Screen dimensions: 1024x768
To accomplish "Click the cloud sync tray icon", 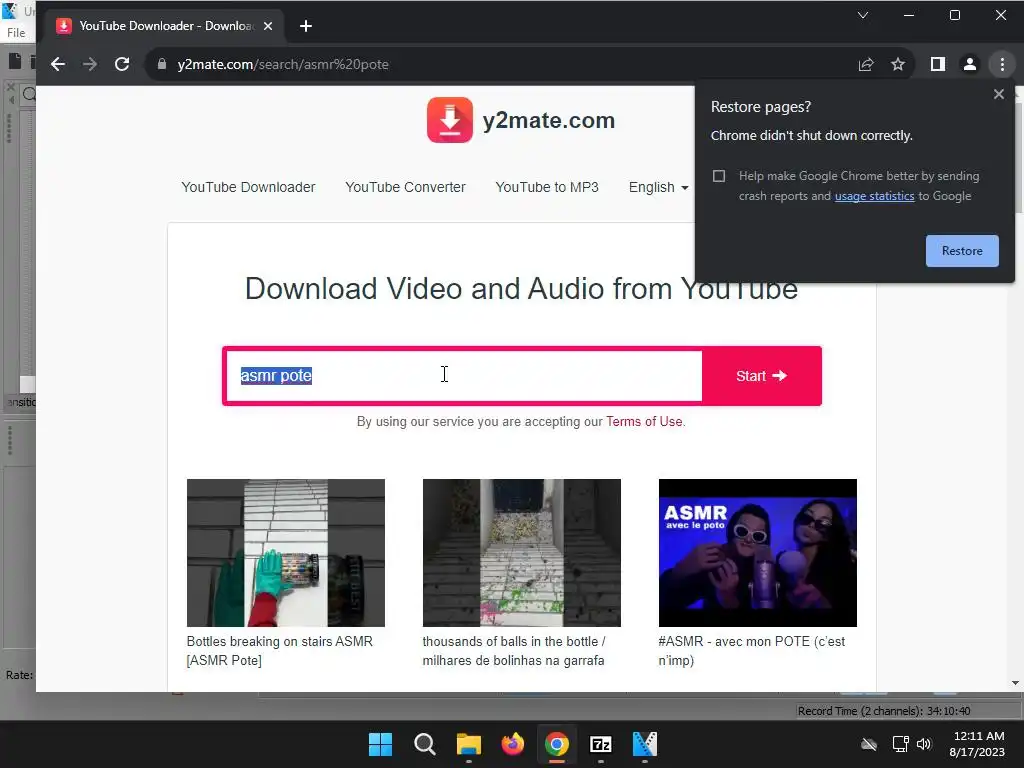I will click(869, 744).
